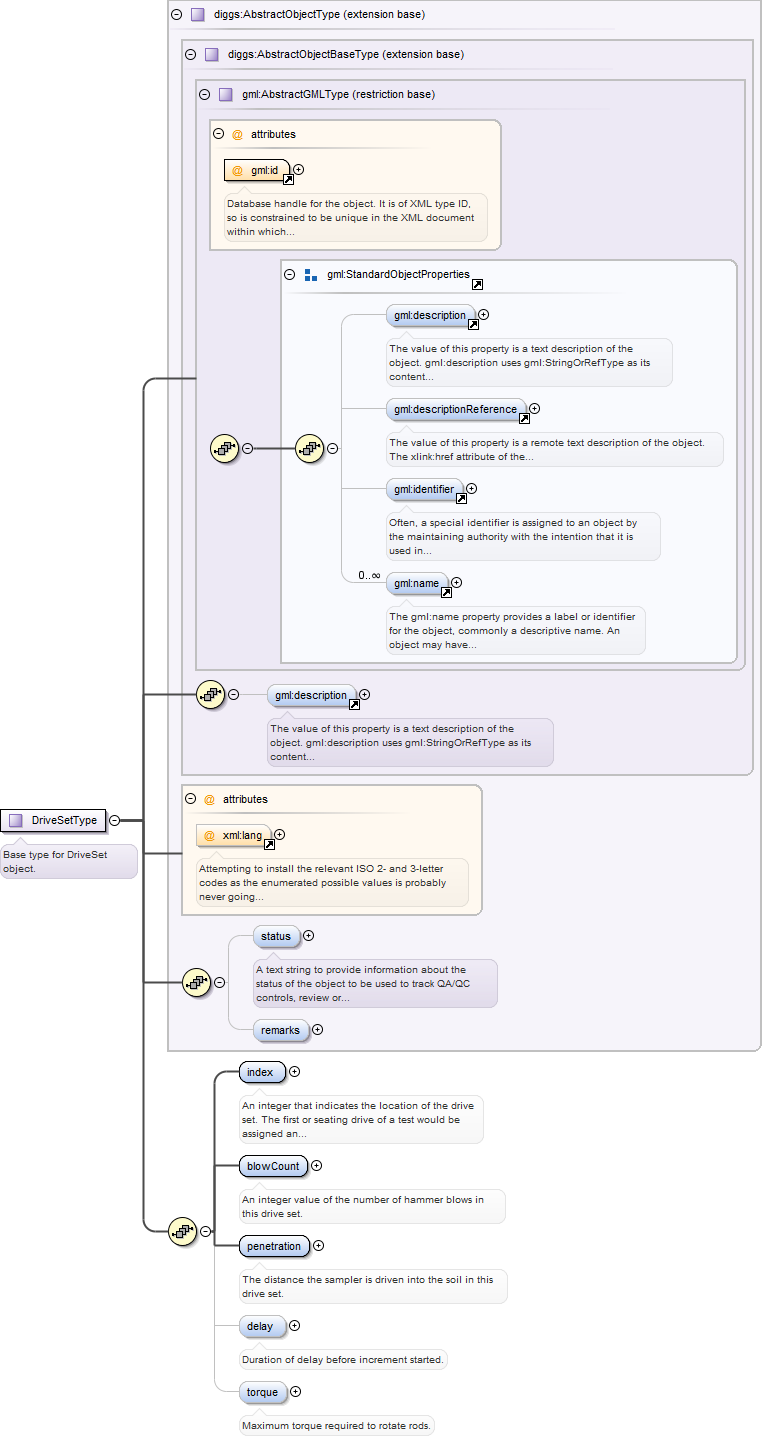Click the sequence compositor icon beside index elements
Screen dimensions: 763x1439
[182, 1232]
